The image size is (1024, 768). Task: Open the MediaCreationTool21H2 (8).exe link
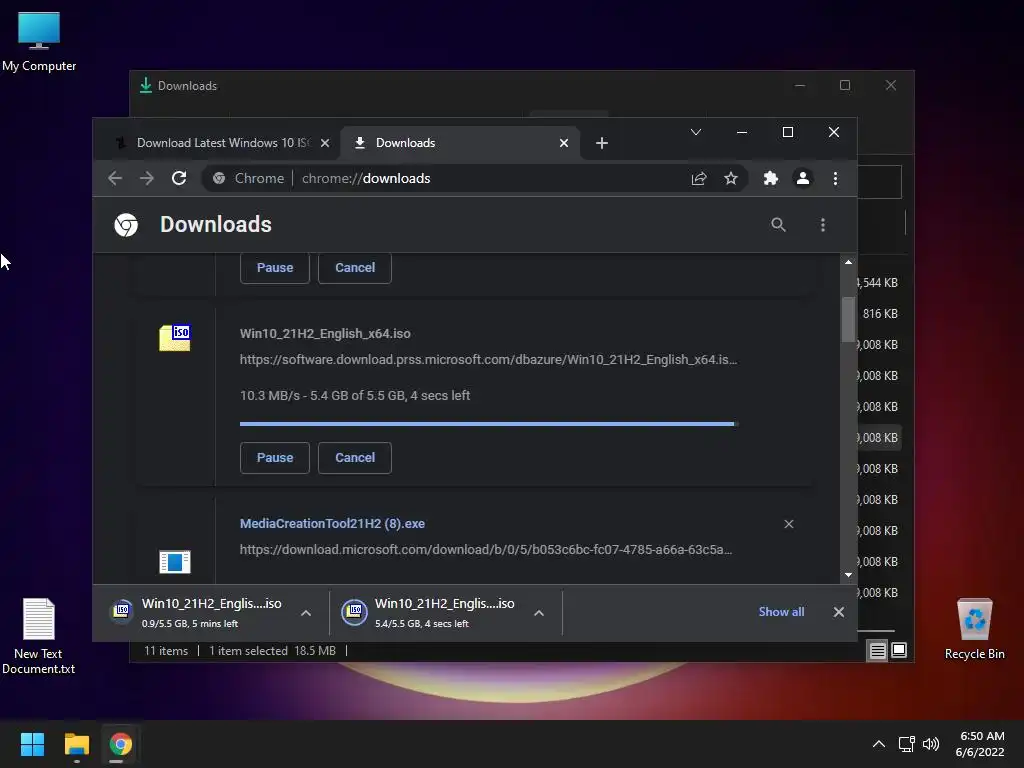coord(332,524)
